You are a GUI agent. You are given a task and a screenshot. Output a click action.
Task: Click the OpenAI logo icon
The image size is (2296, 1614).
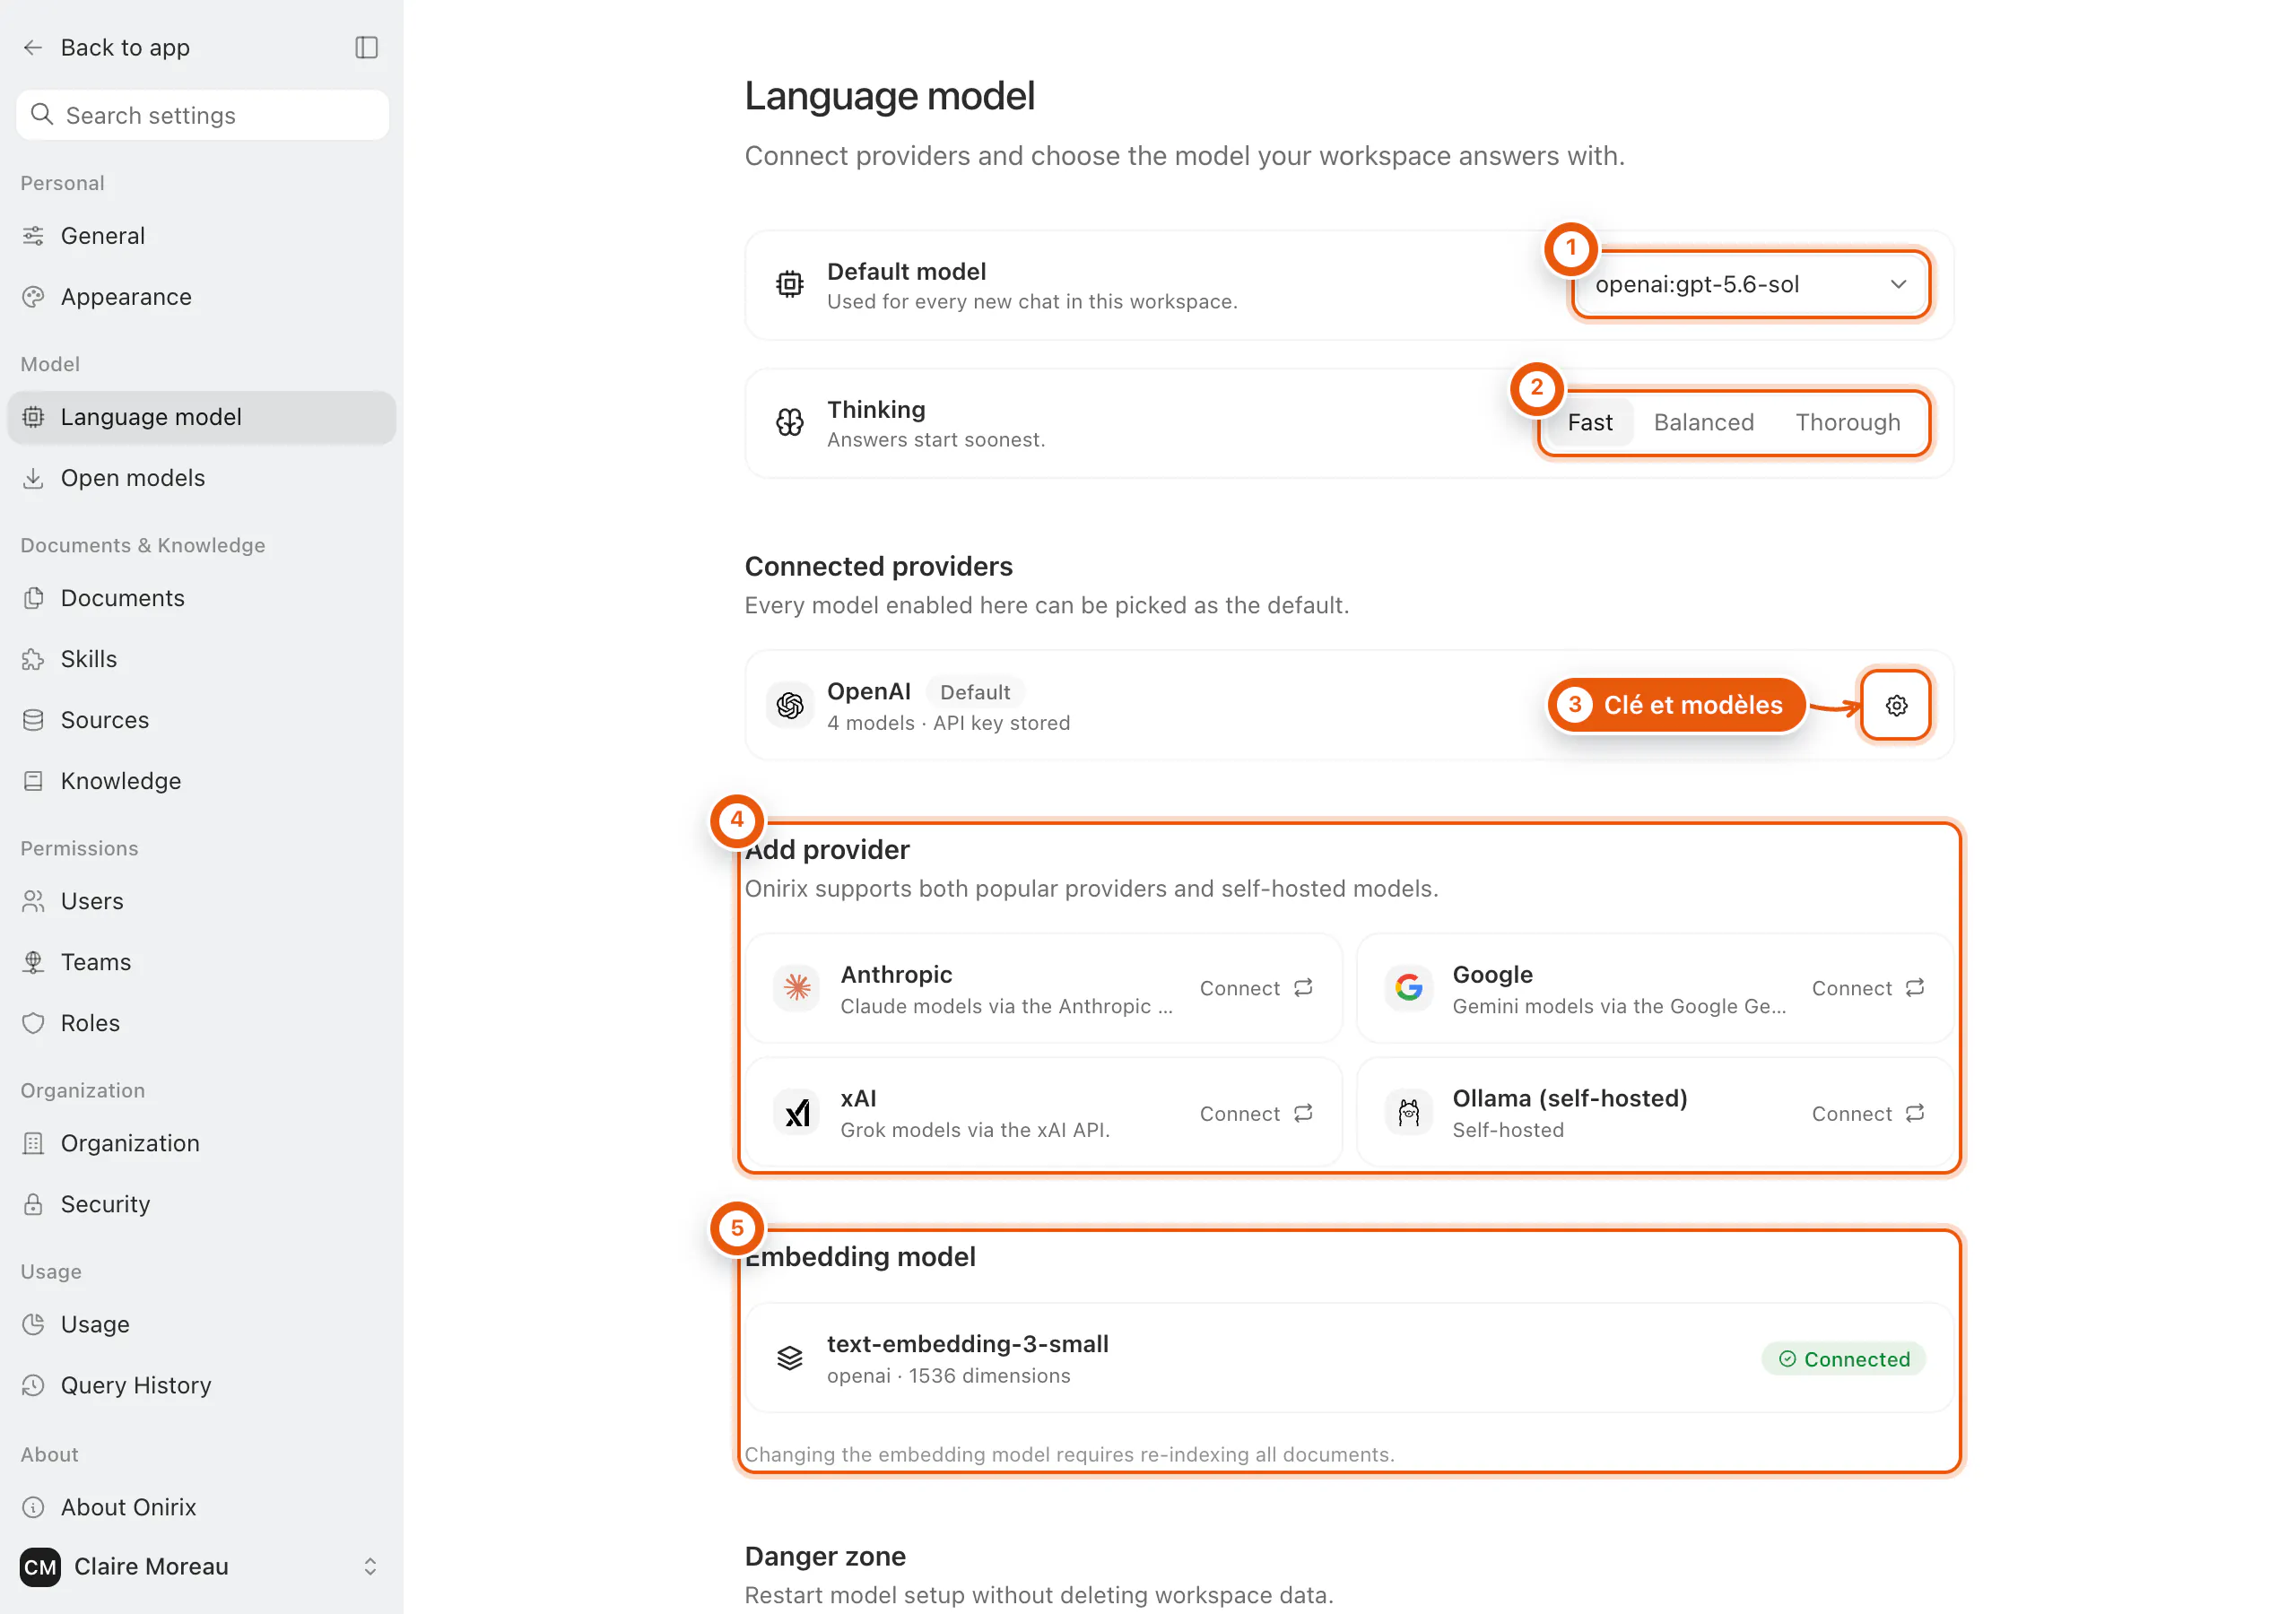pyautogui.click(x=790, y=705)
